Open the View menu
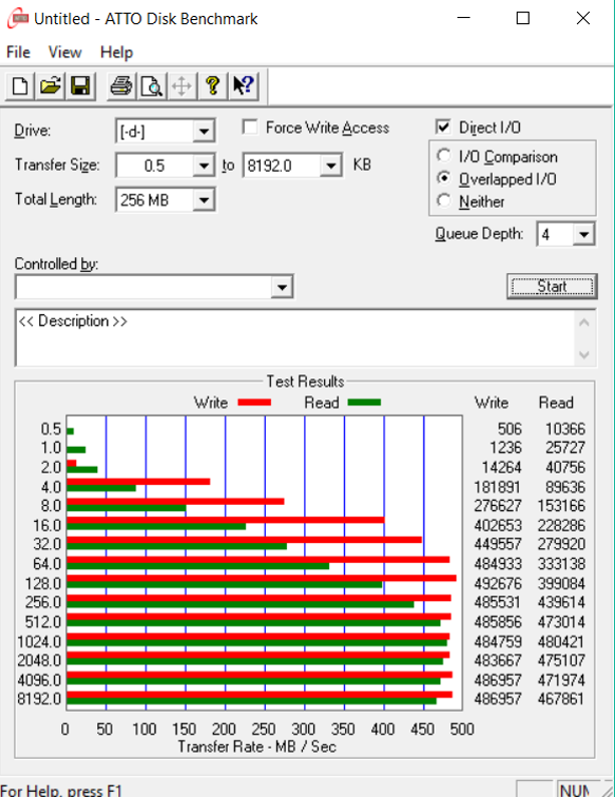The width and height of the screenshot is (615, 797). pos(65,52)
